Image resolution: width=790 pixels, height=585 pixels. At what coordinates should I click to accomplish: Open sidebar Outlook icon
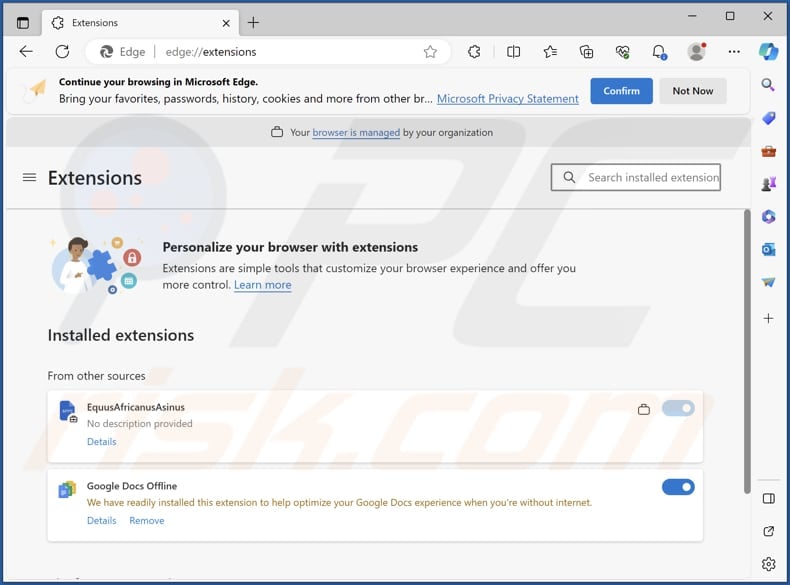point(768,249)
